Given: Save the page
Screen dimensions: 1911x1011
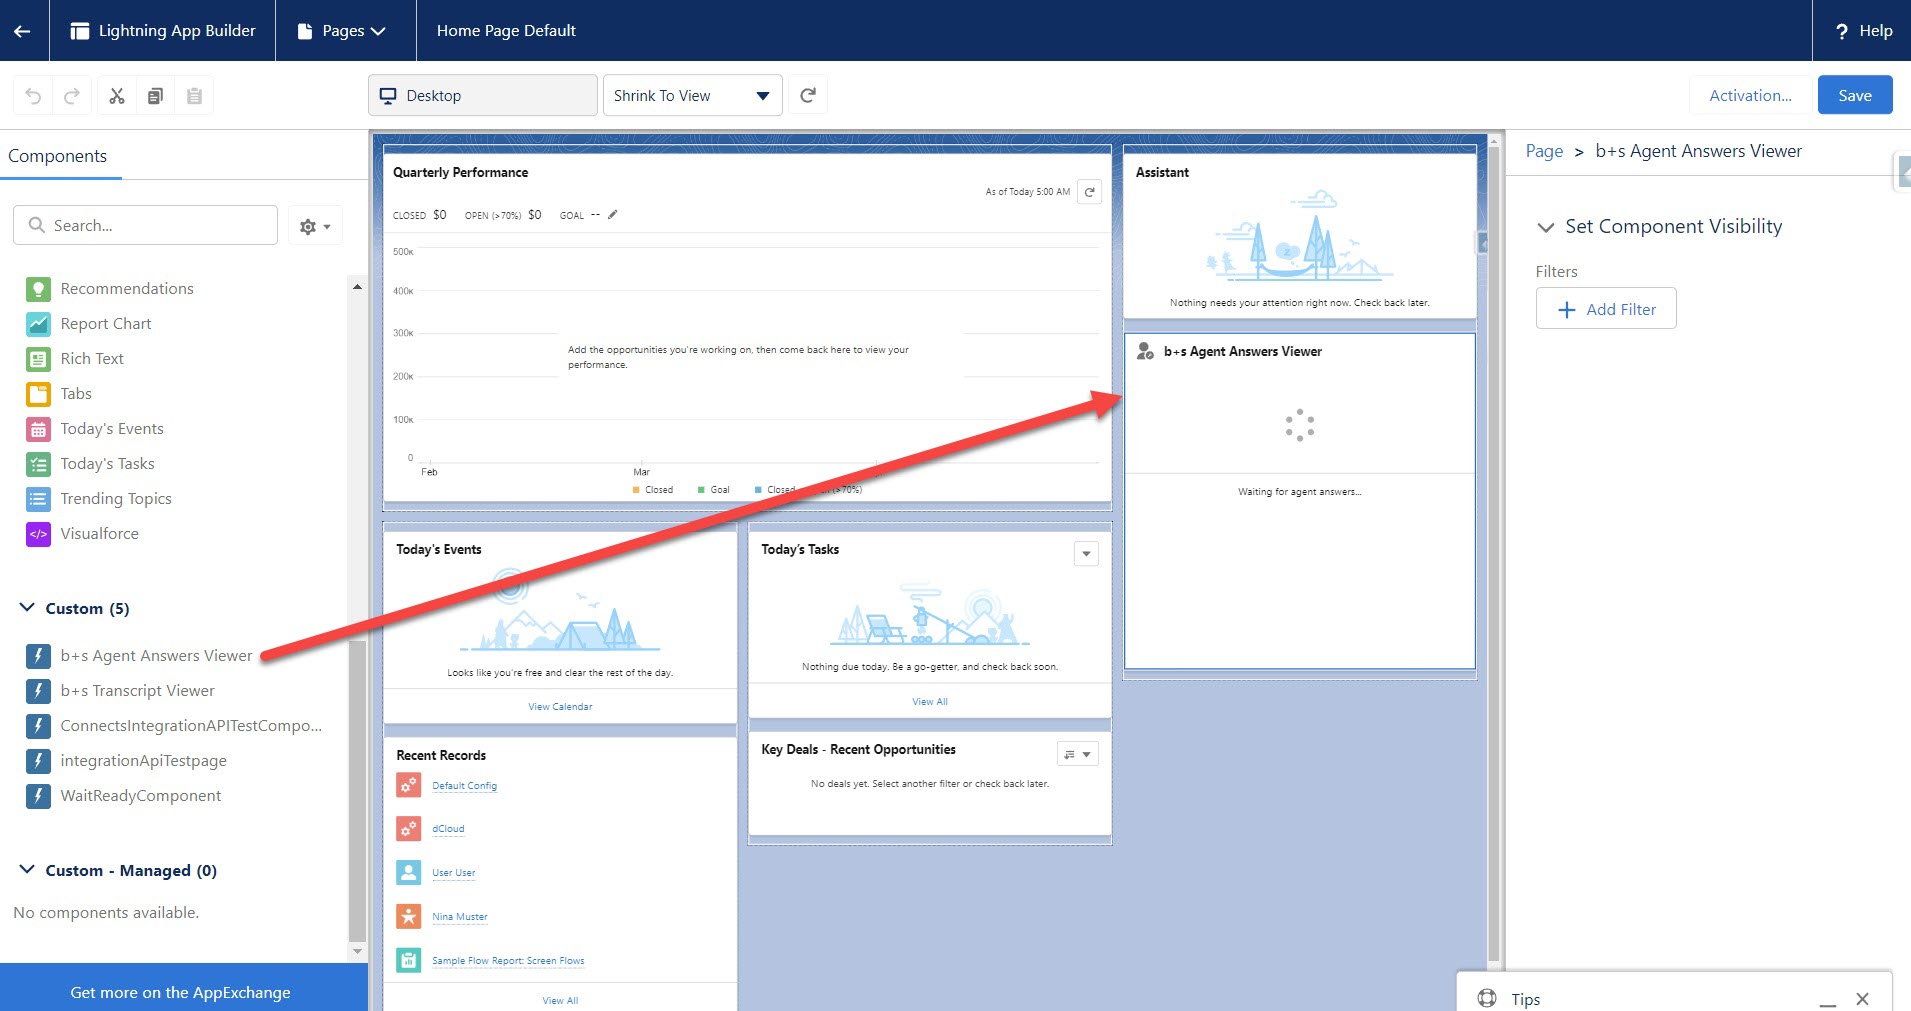Looking at the screenshot, I should click(1855, 95).
